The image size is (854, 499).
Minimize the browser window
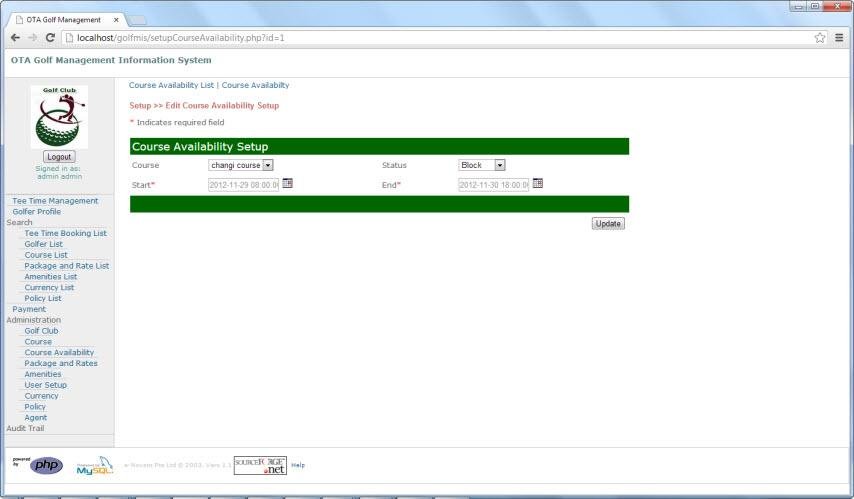pyautogui.click(x=800, y=6)
